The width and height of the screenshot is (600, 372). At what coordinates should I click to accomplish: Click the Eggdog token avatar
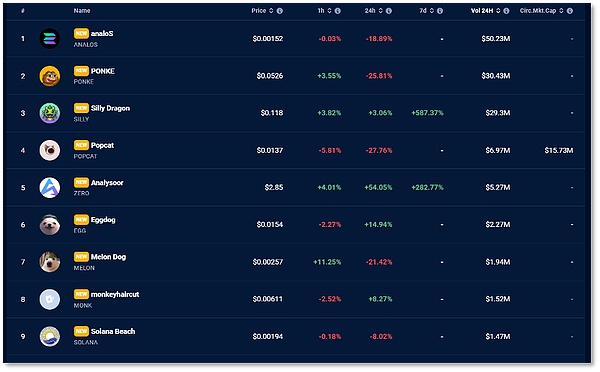point(50,225)
